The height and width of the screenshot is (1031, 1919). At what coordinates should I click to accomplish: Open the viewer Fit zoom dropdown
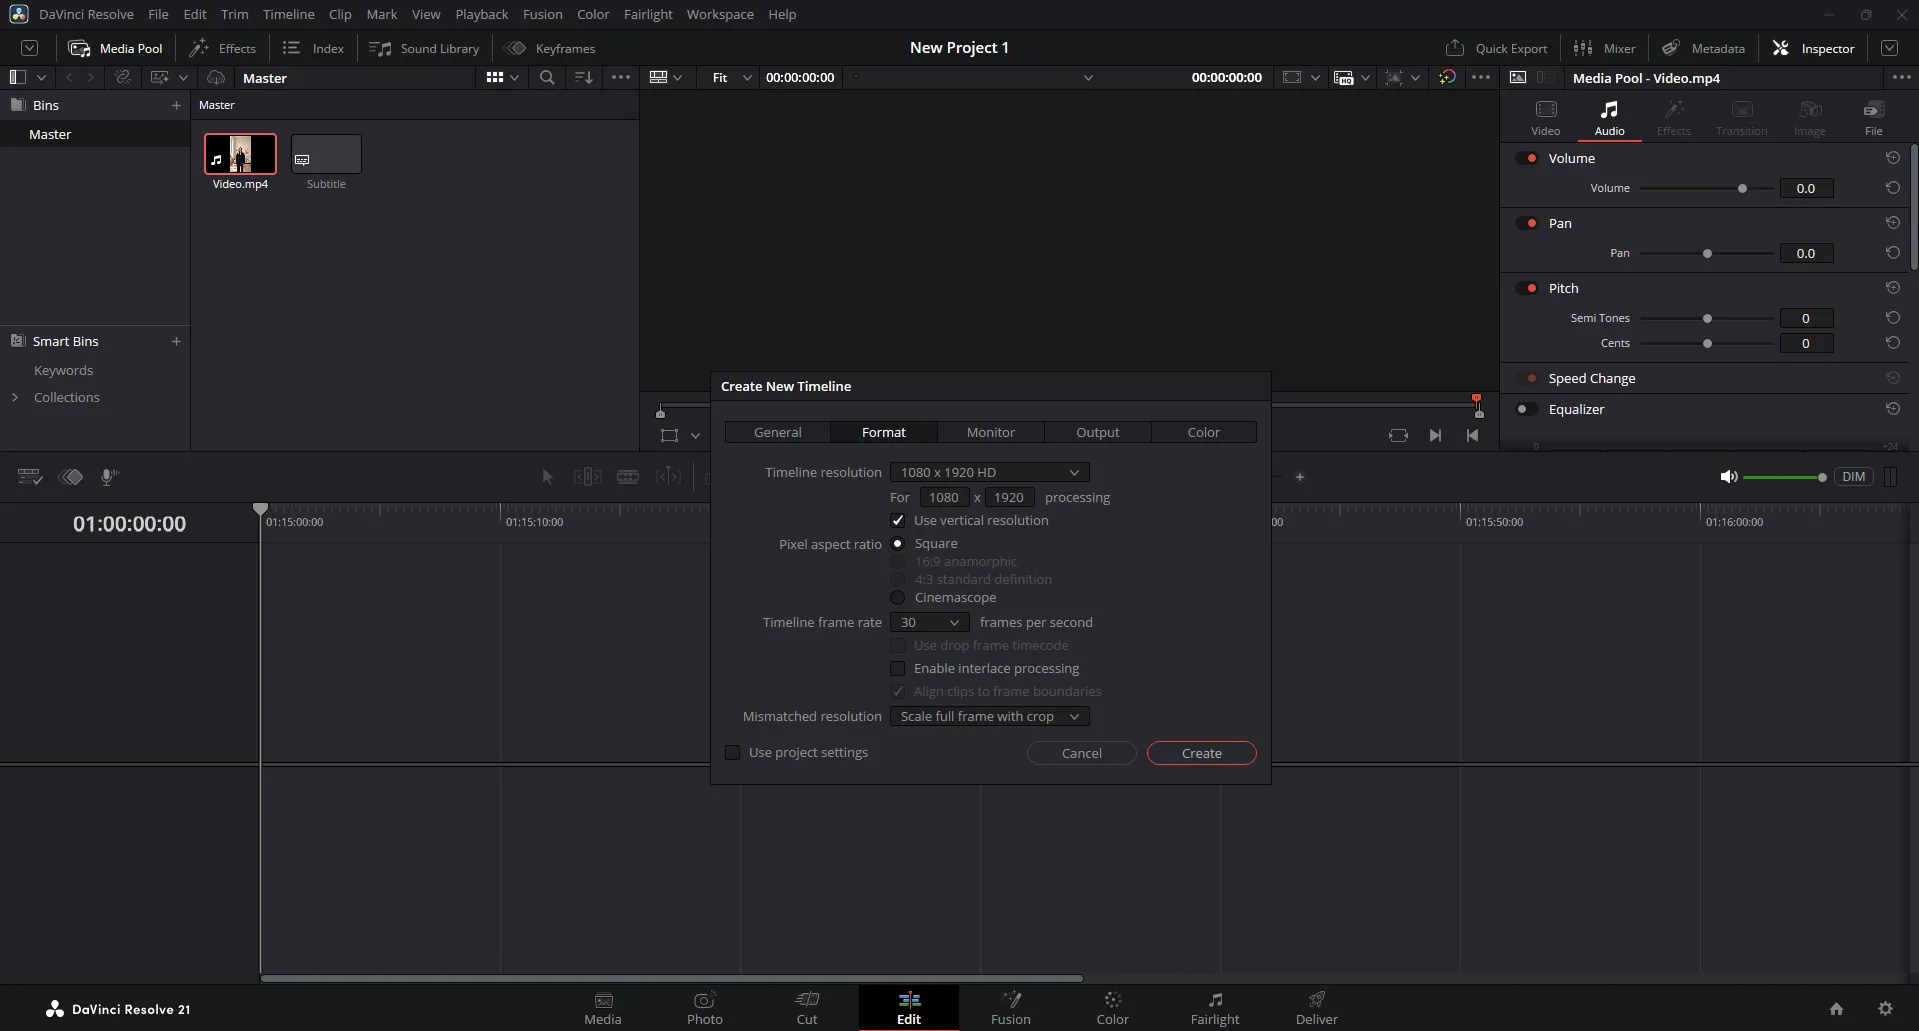click(731, 77)
